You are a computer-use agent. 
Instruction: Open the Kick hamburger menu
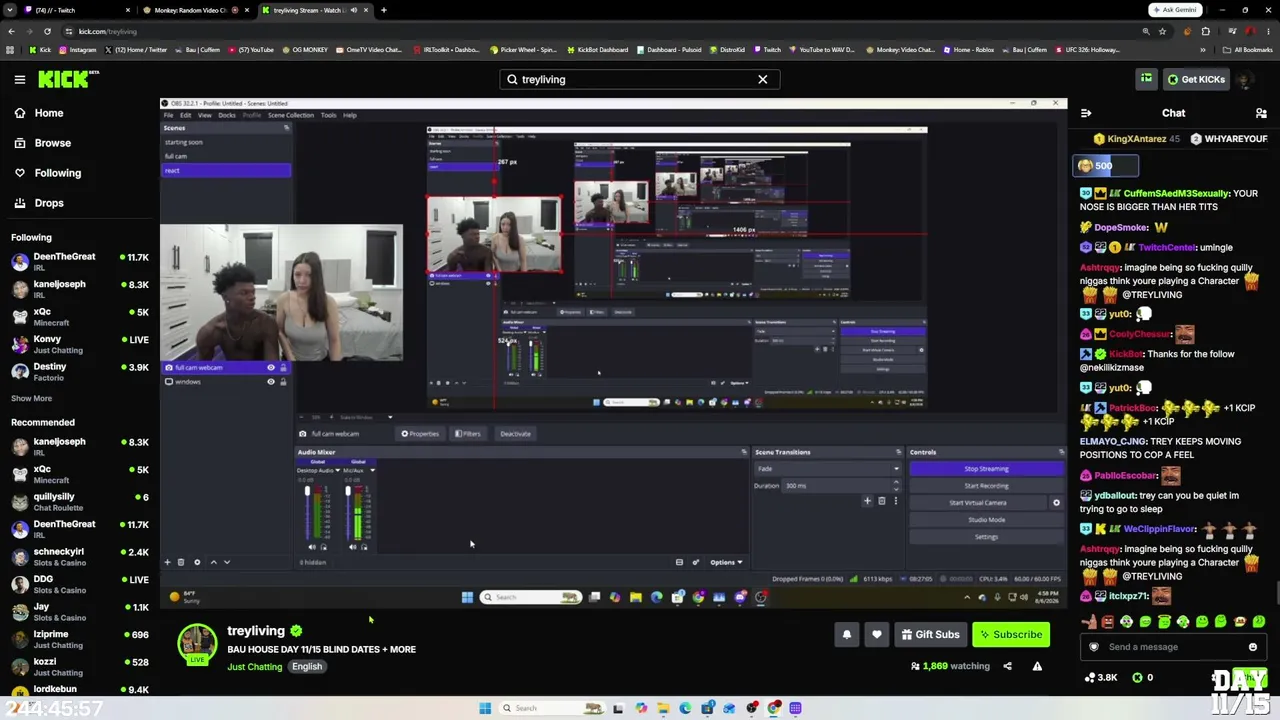(x=19, y=79)
